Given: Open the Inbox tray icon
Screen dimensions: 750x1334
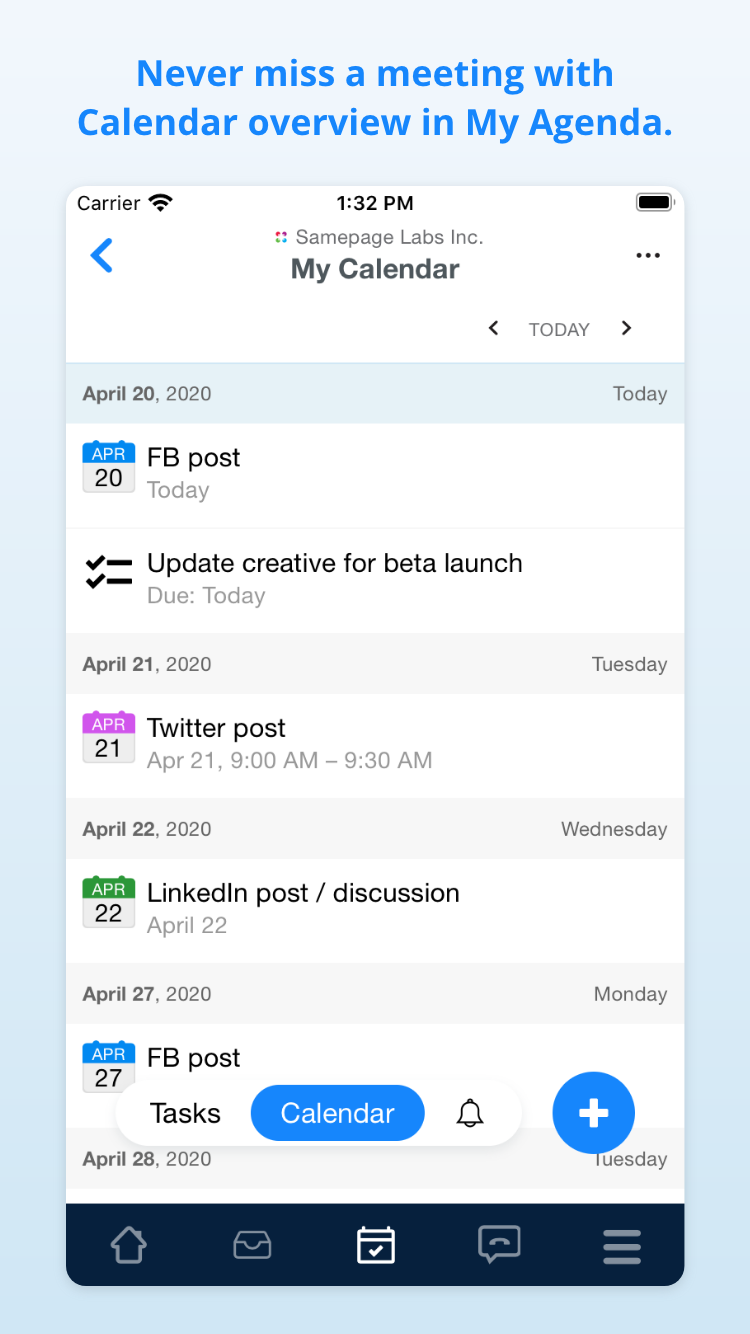Looking at the screenshot, I should (x=252, y=1246).
